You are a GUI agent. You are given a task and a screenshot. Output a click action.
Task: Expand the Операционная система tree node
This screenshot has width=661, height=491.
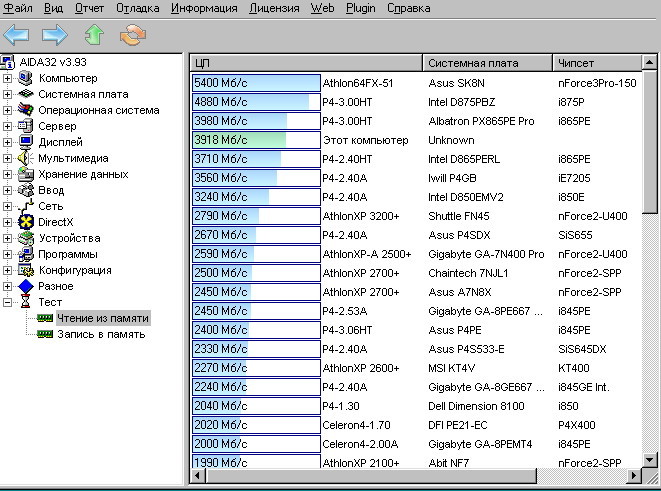tap(9, 110)
